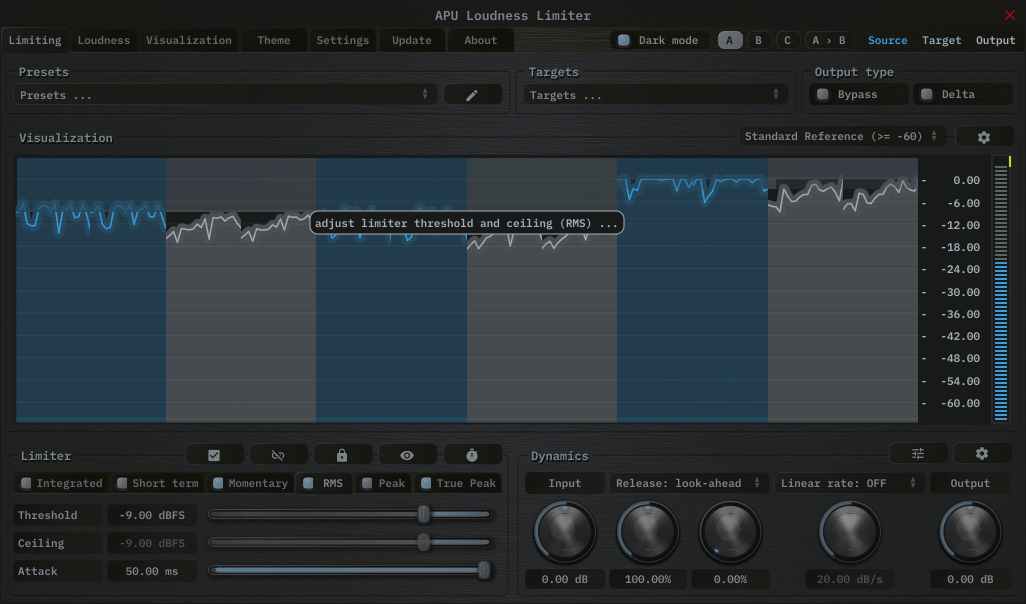Enable the Bypass output checkbox
Image resolution: width=1026 pixels, height=604 pixels.
(823, 95)
